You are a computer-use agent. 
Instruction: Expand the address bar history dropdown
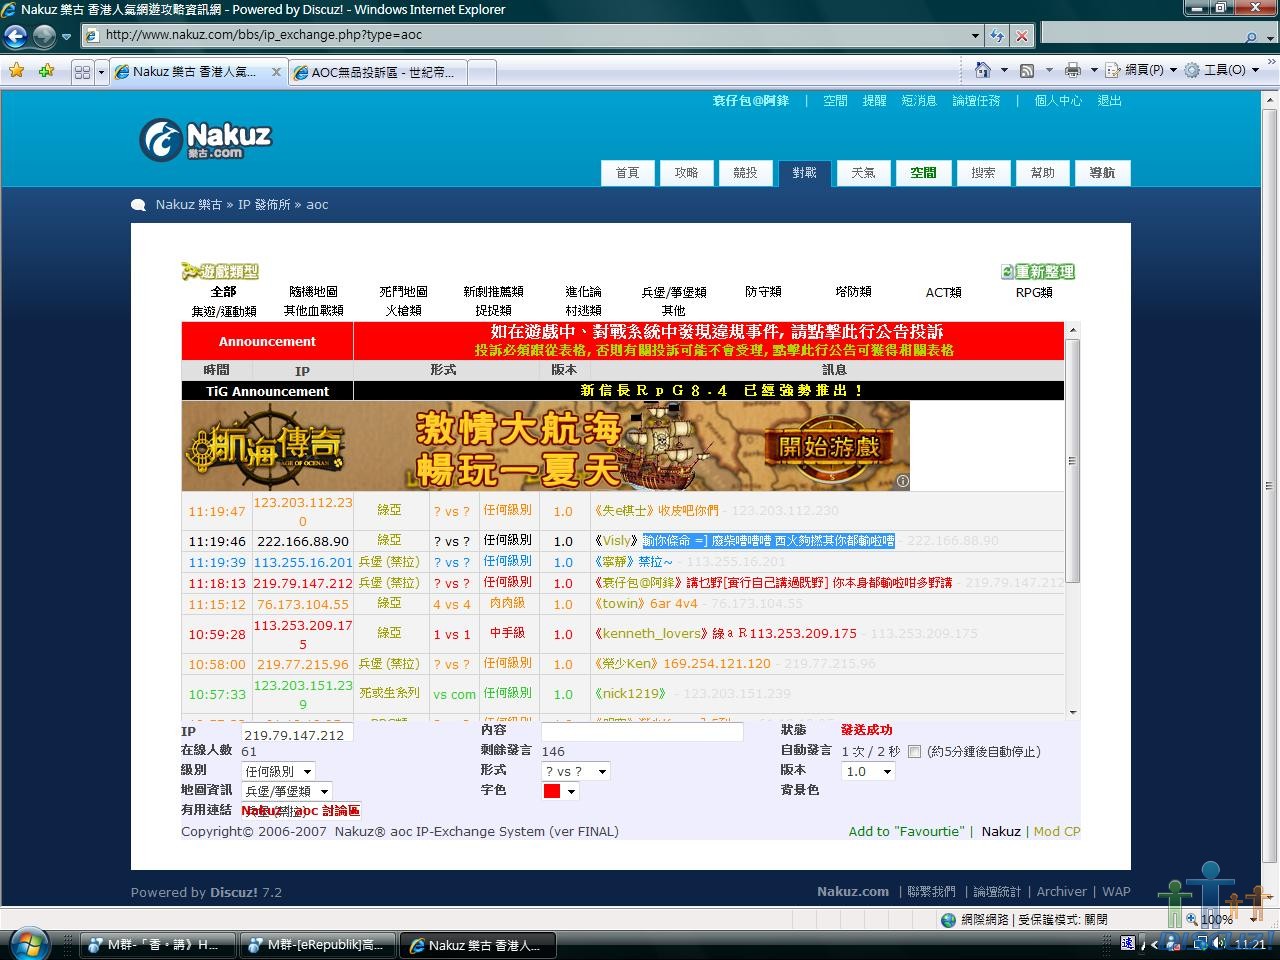pyautogui.click(x=975, y=35)
